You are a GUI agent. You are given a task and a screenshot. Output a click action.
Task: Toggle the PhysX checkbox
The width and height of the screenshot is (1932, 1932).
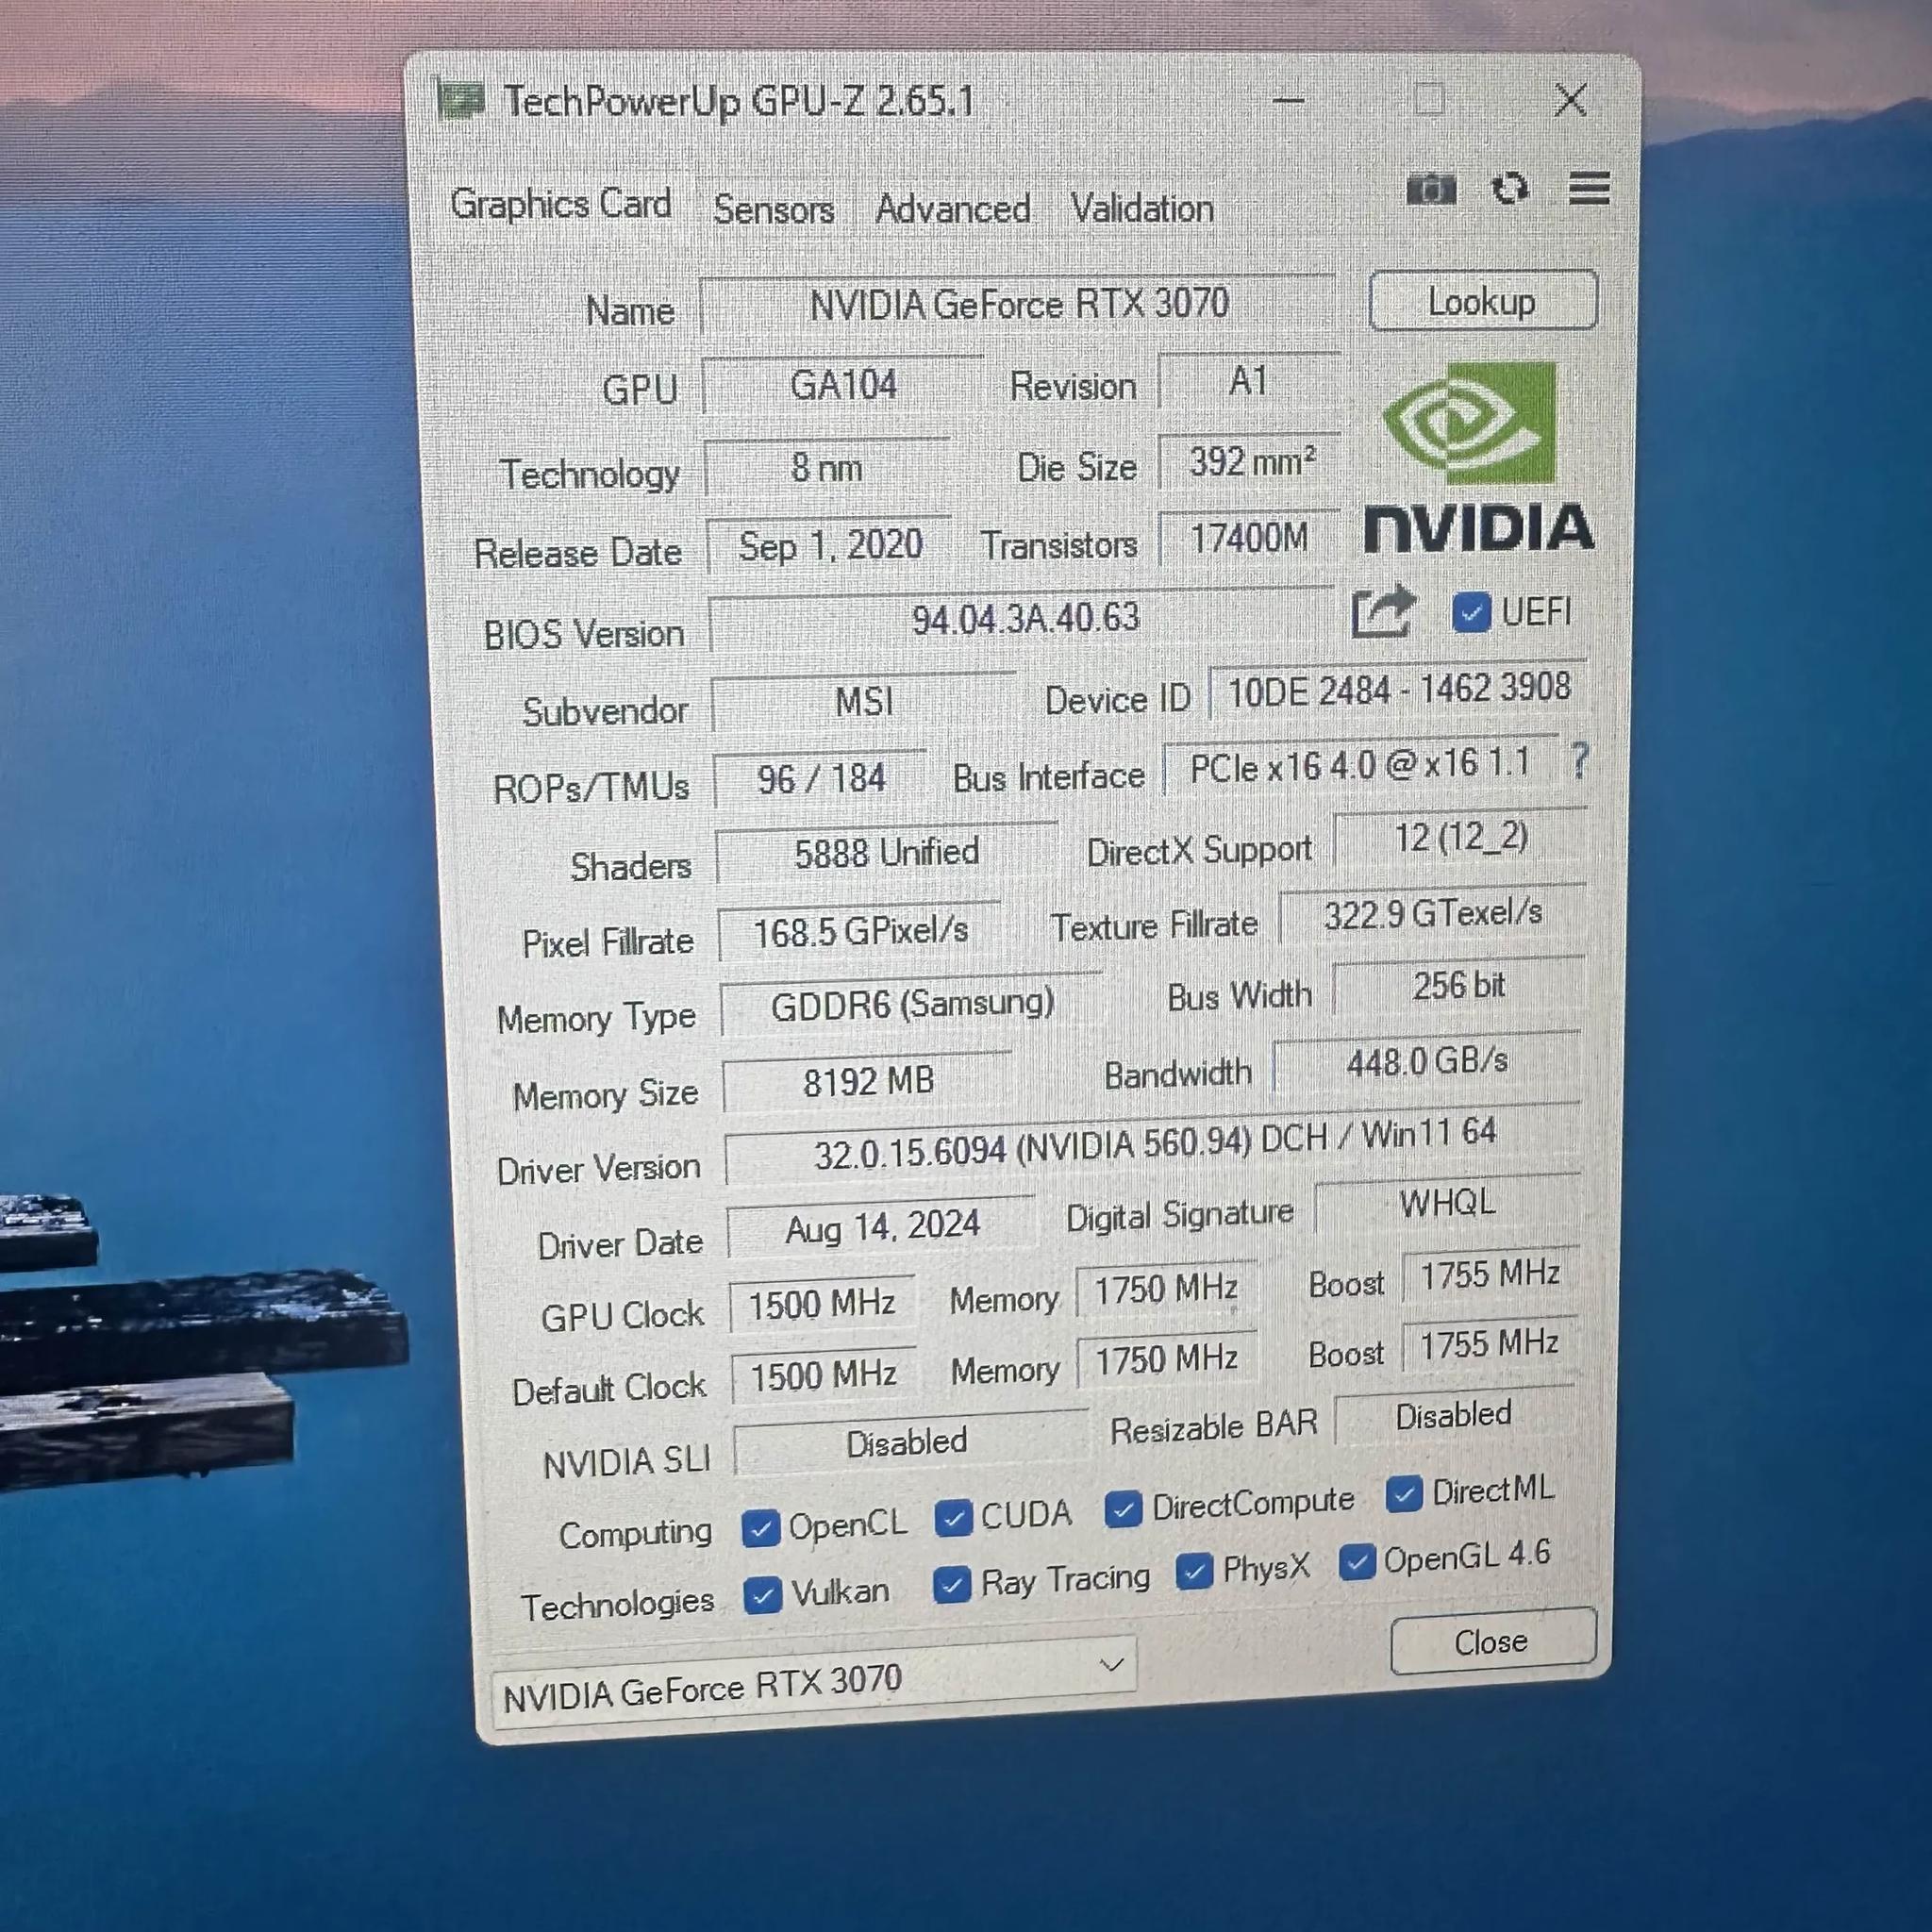click(1194, 1571)
